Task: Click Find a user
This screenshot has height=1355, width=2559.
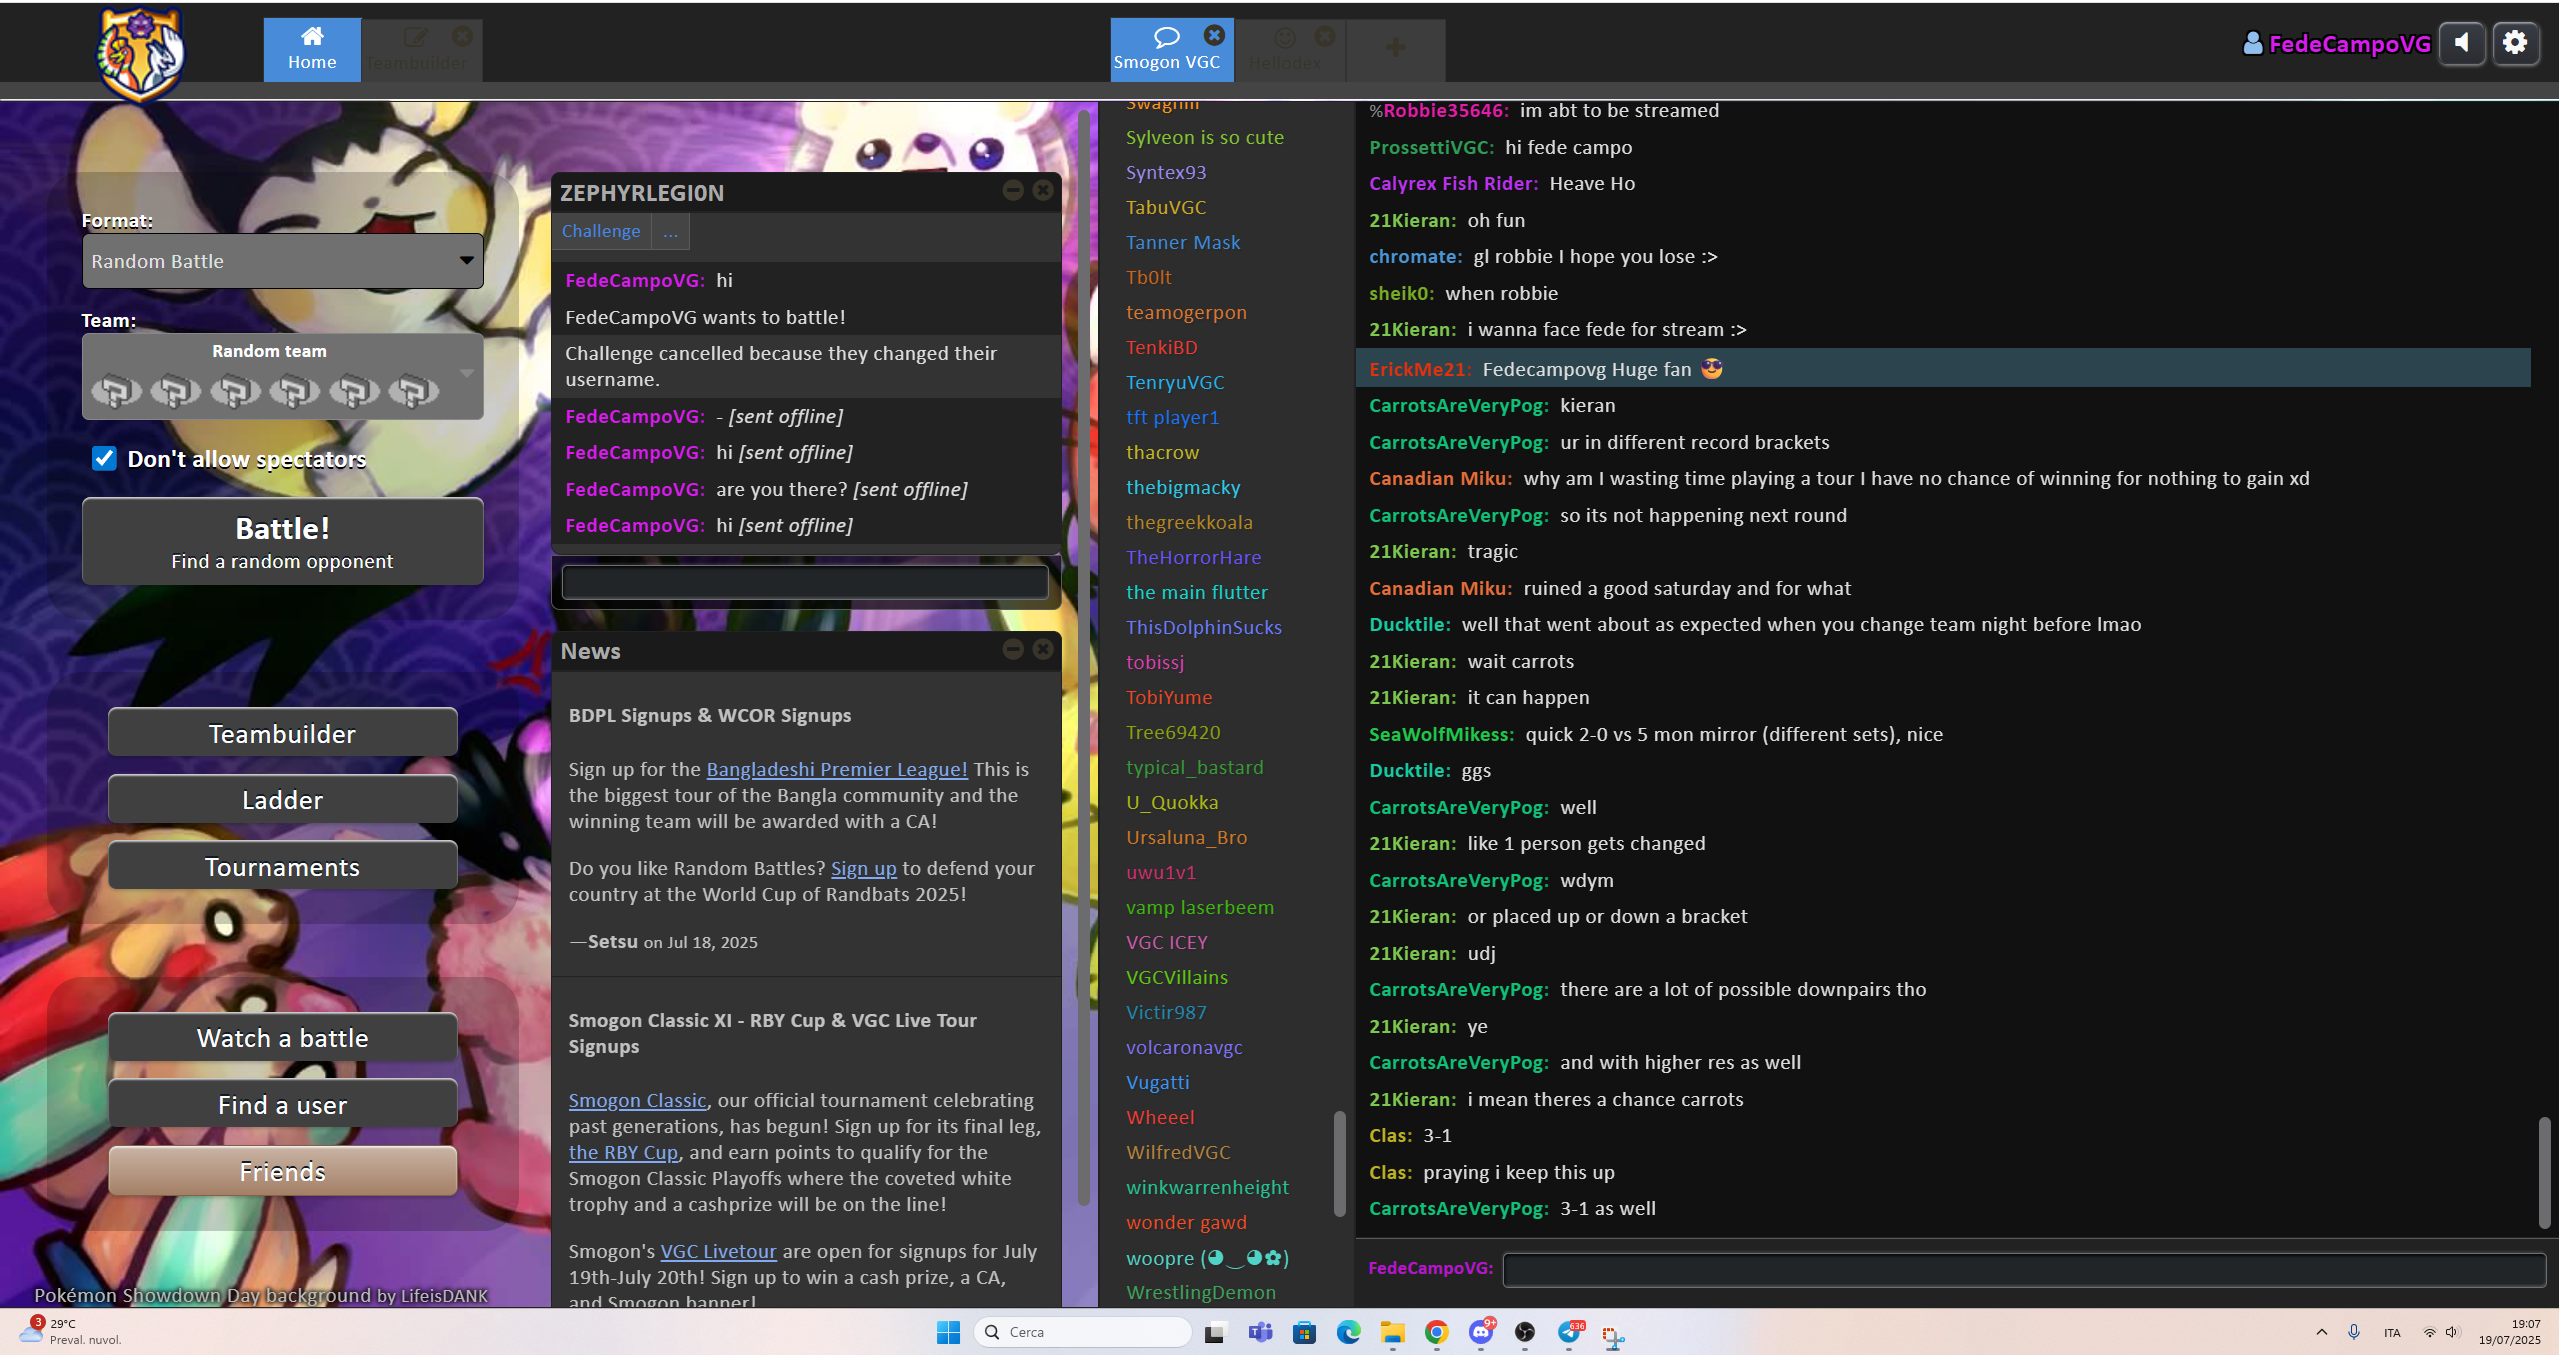Action: (x=283, y=1104)
